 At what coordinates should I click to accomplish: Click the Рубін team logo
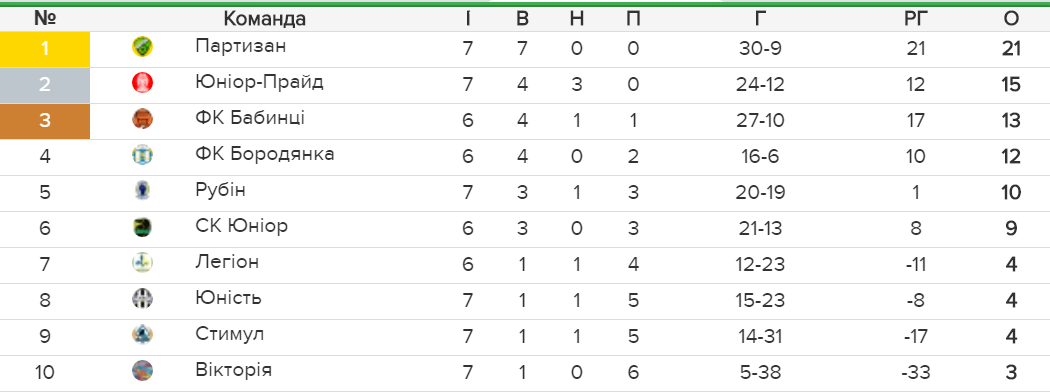point(143,191)
